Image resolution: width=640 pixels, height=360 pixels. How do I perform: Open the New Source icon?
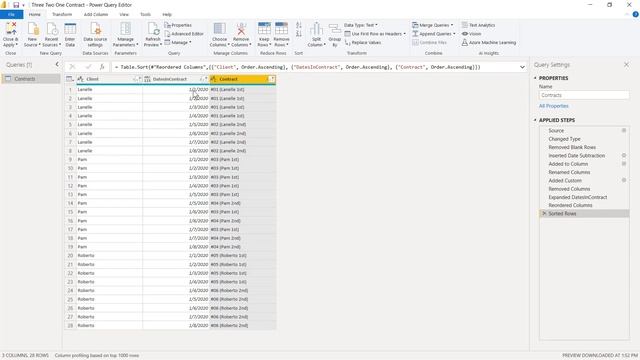32,34
